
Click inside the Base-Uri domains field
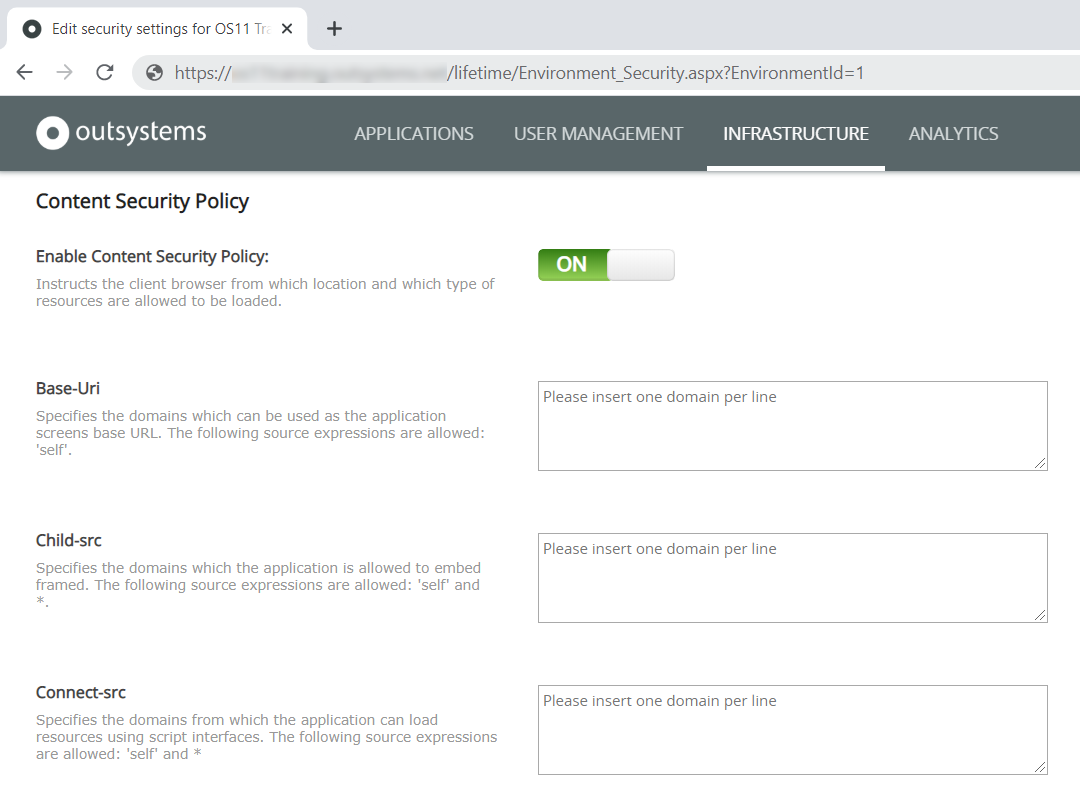(x=792, y=425)
